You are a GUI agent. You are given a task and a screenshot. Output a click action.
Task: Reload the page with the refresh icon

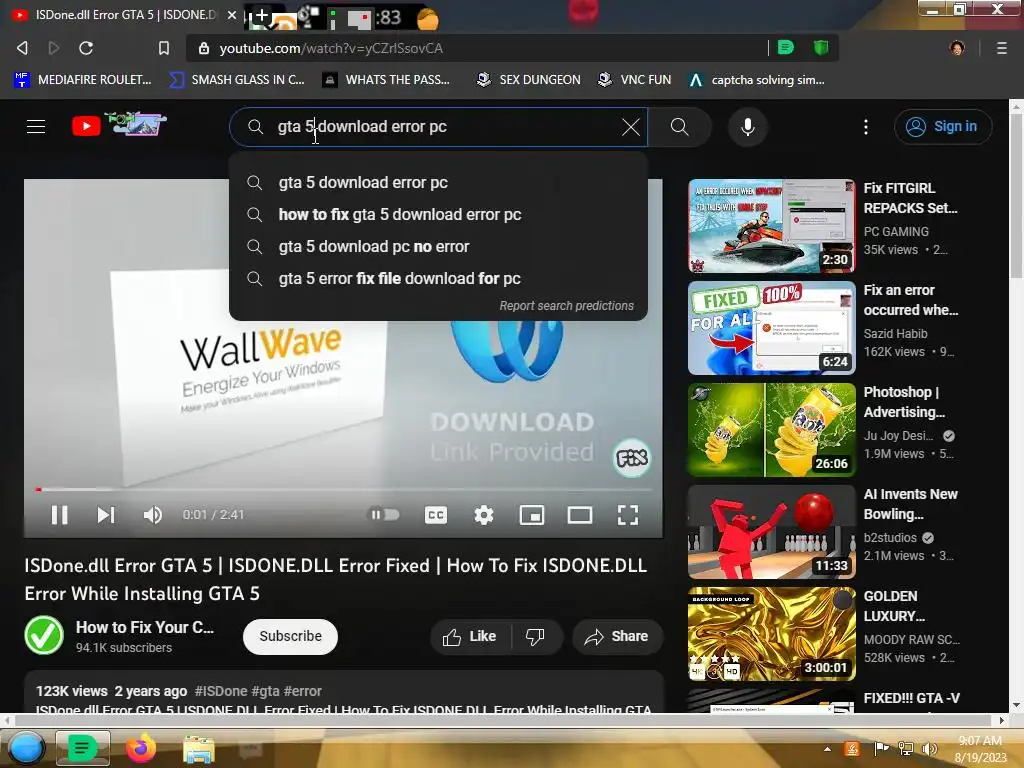tap(86, 48)
